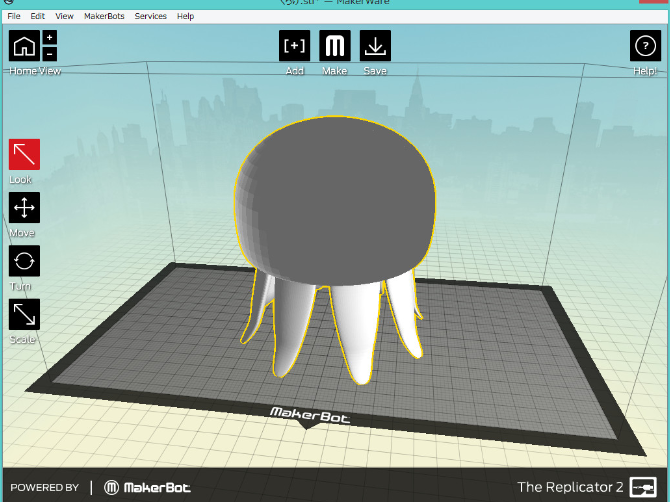Screen dimensions: 670x502
Task: Open Help with the question mark icon
Action: tap(645, 46)
